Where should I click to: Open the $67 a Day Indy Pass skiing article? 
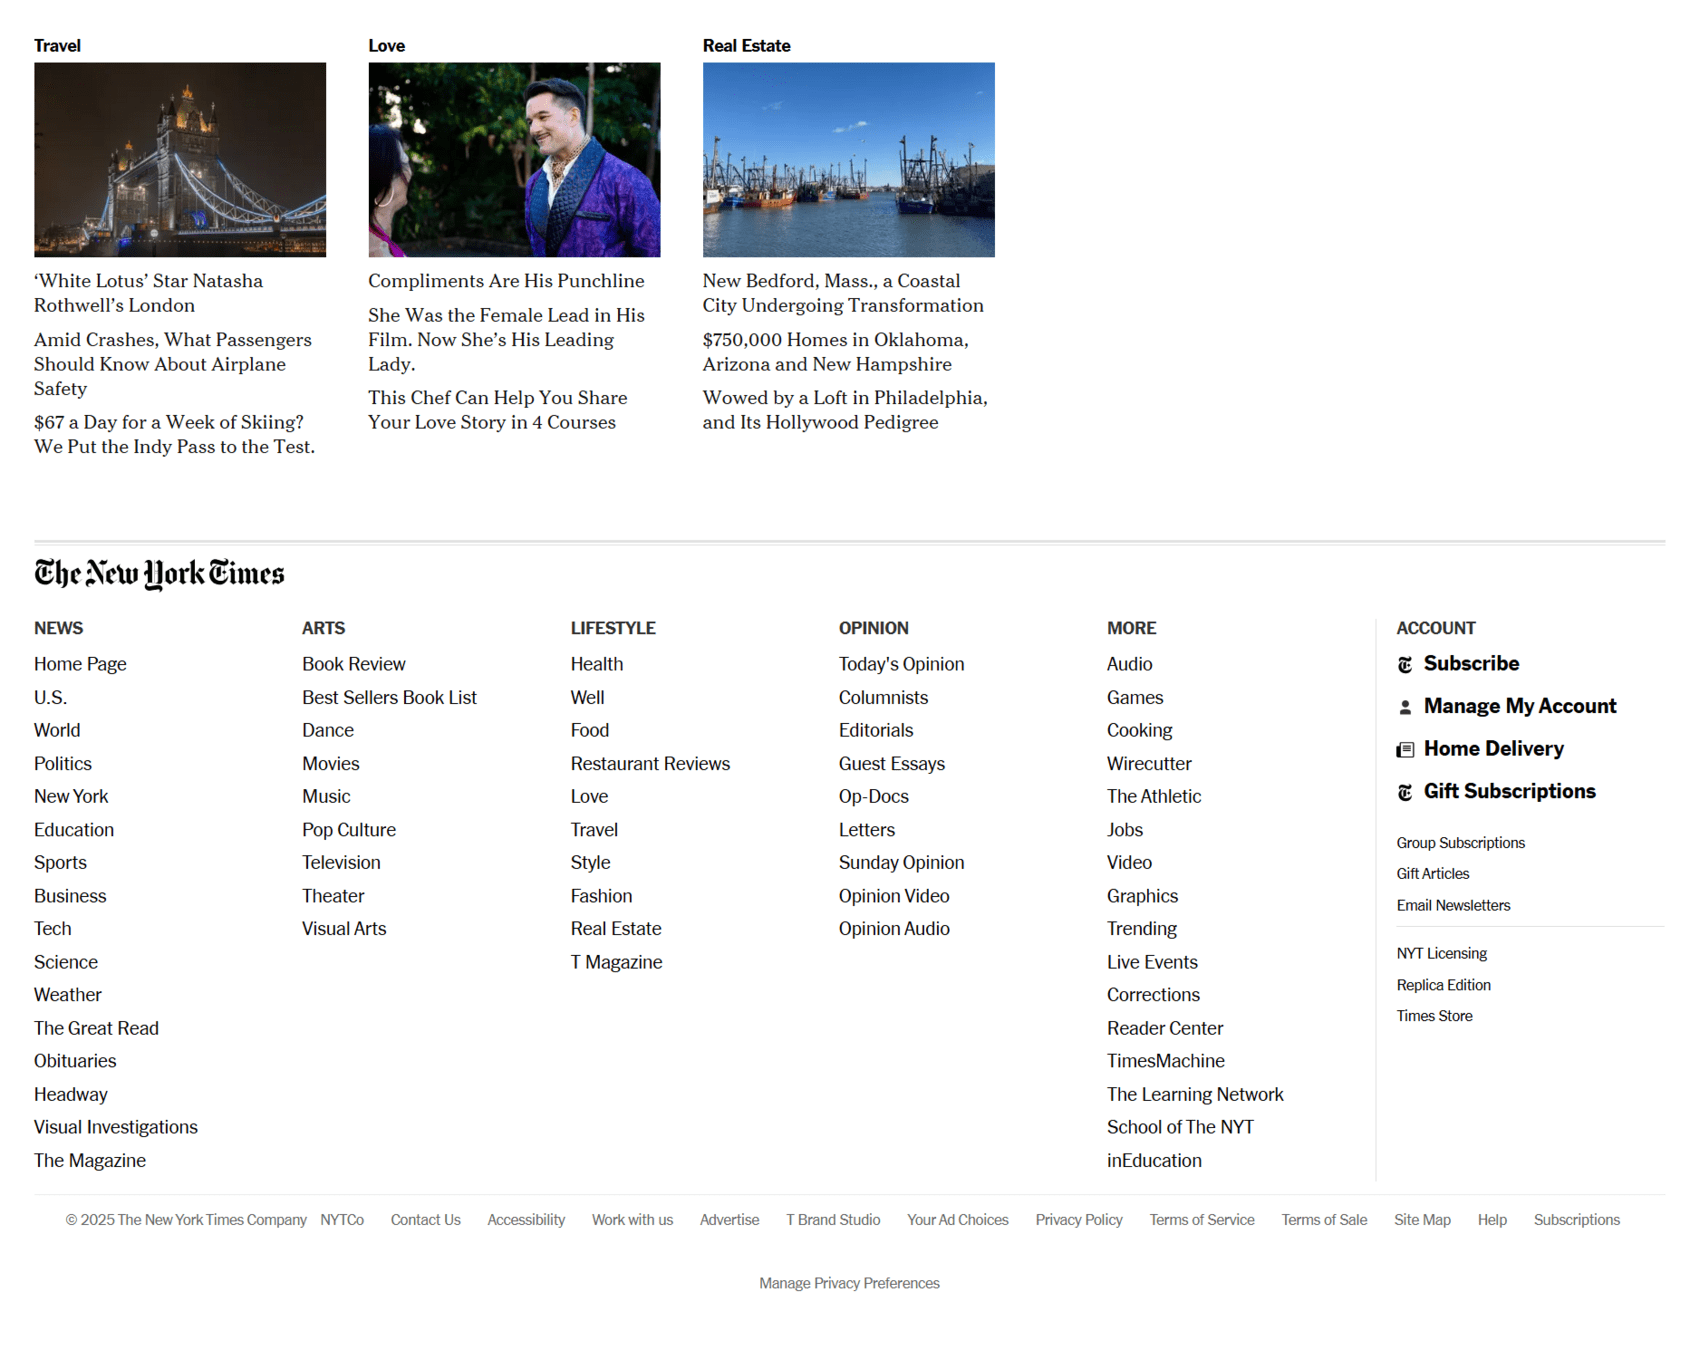(x=175, y=434)
